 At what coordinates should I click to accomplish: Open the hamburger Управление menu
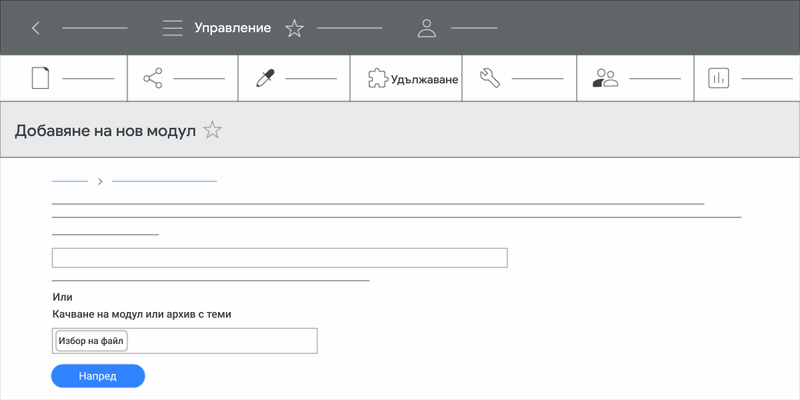172,28
